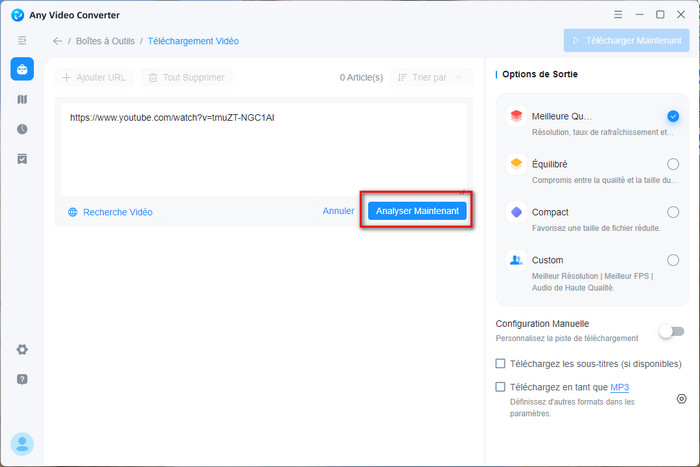
Task: Open the help question mark icon
Action: coord(22,379)
